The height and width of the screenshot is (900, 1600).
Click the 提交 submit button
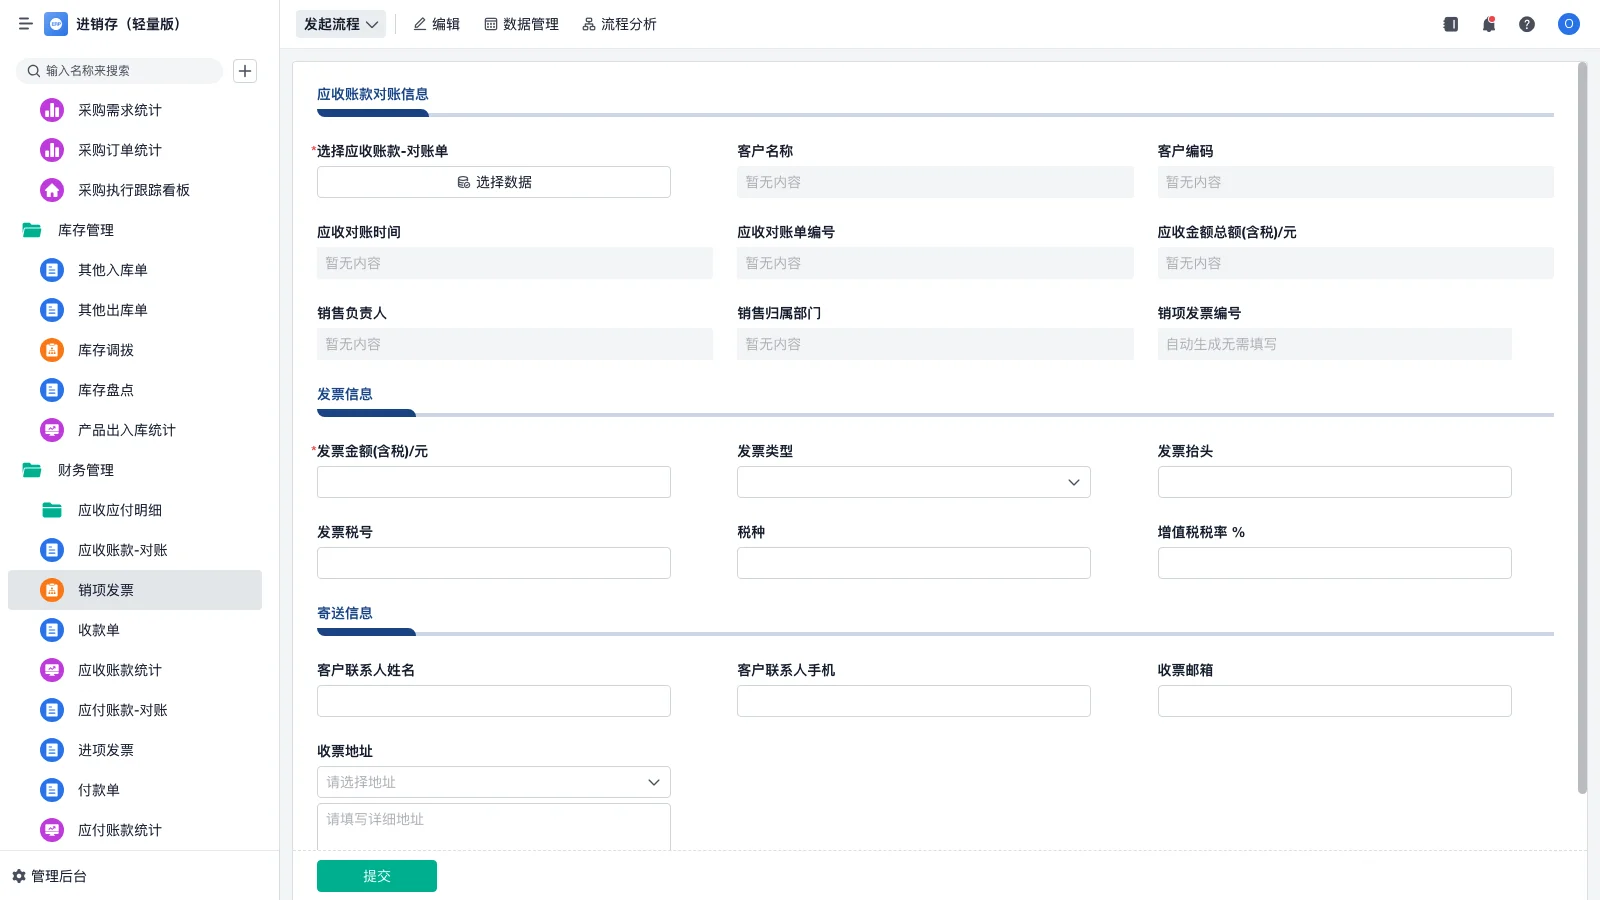377,876
